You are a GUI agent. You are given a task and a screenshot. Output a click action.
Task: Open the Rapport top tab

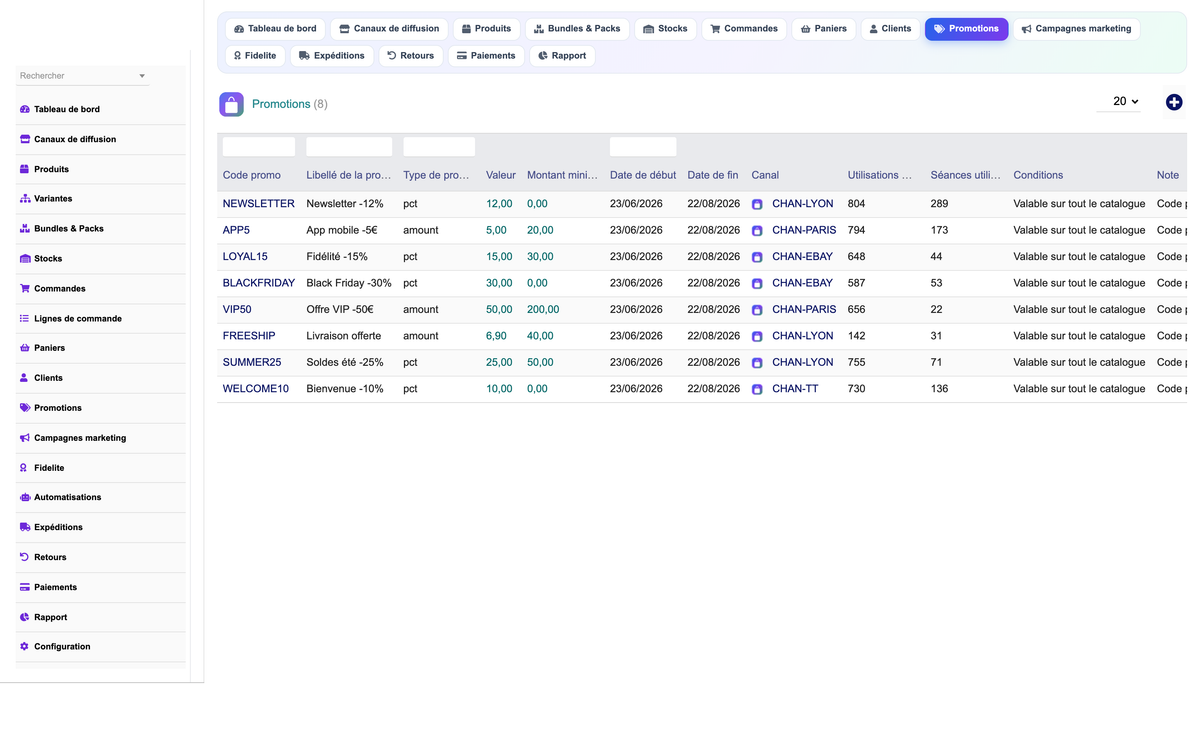(562, 56)
